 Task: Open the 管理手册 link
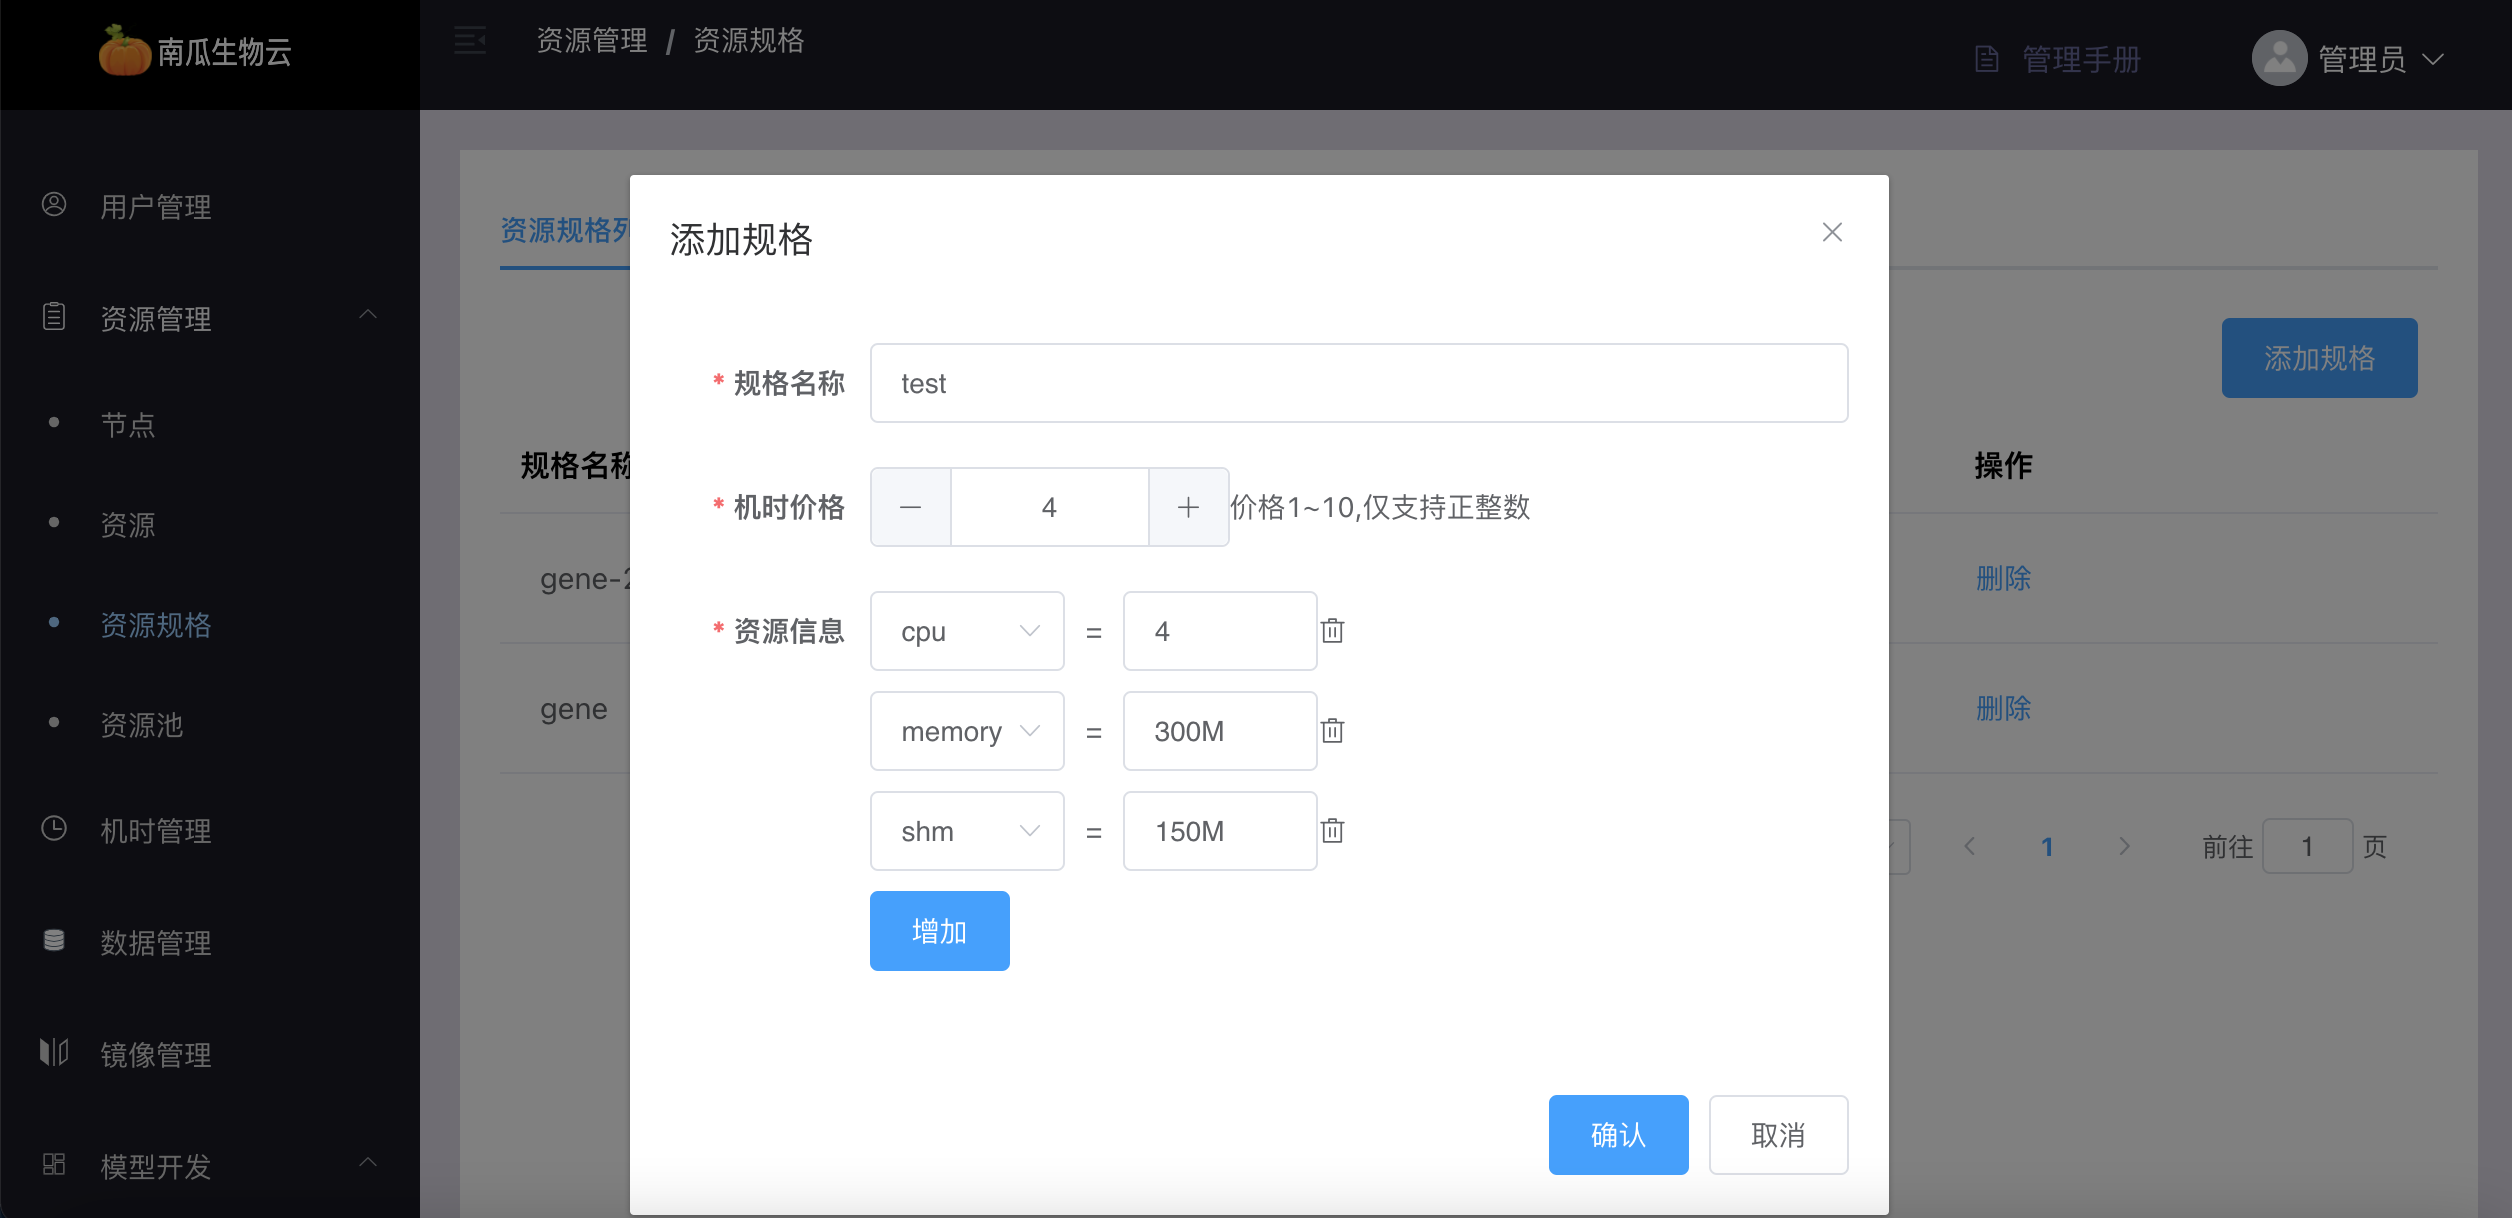point(2081,59)
